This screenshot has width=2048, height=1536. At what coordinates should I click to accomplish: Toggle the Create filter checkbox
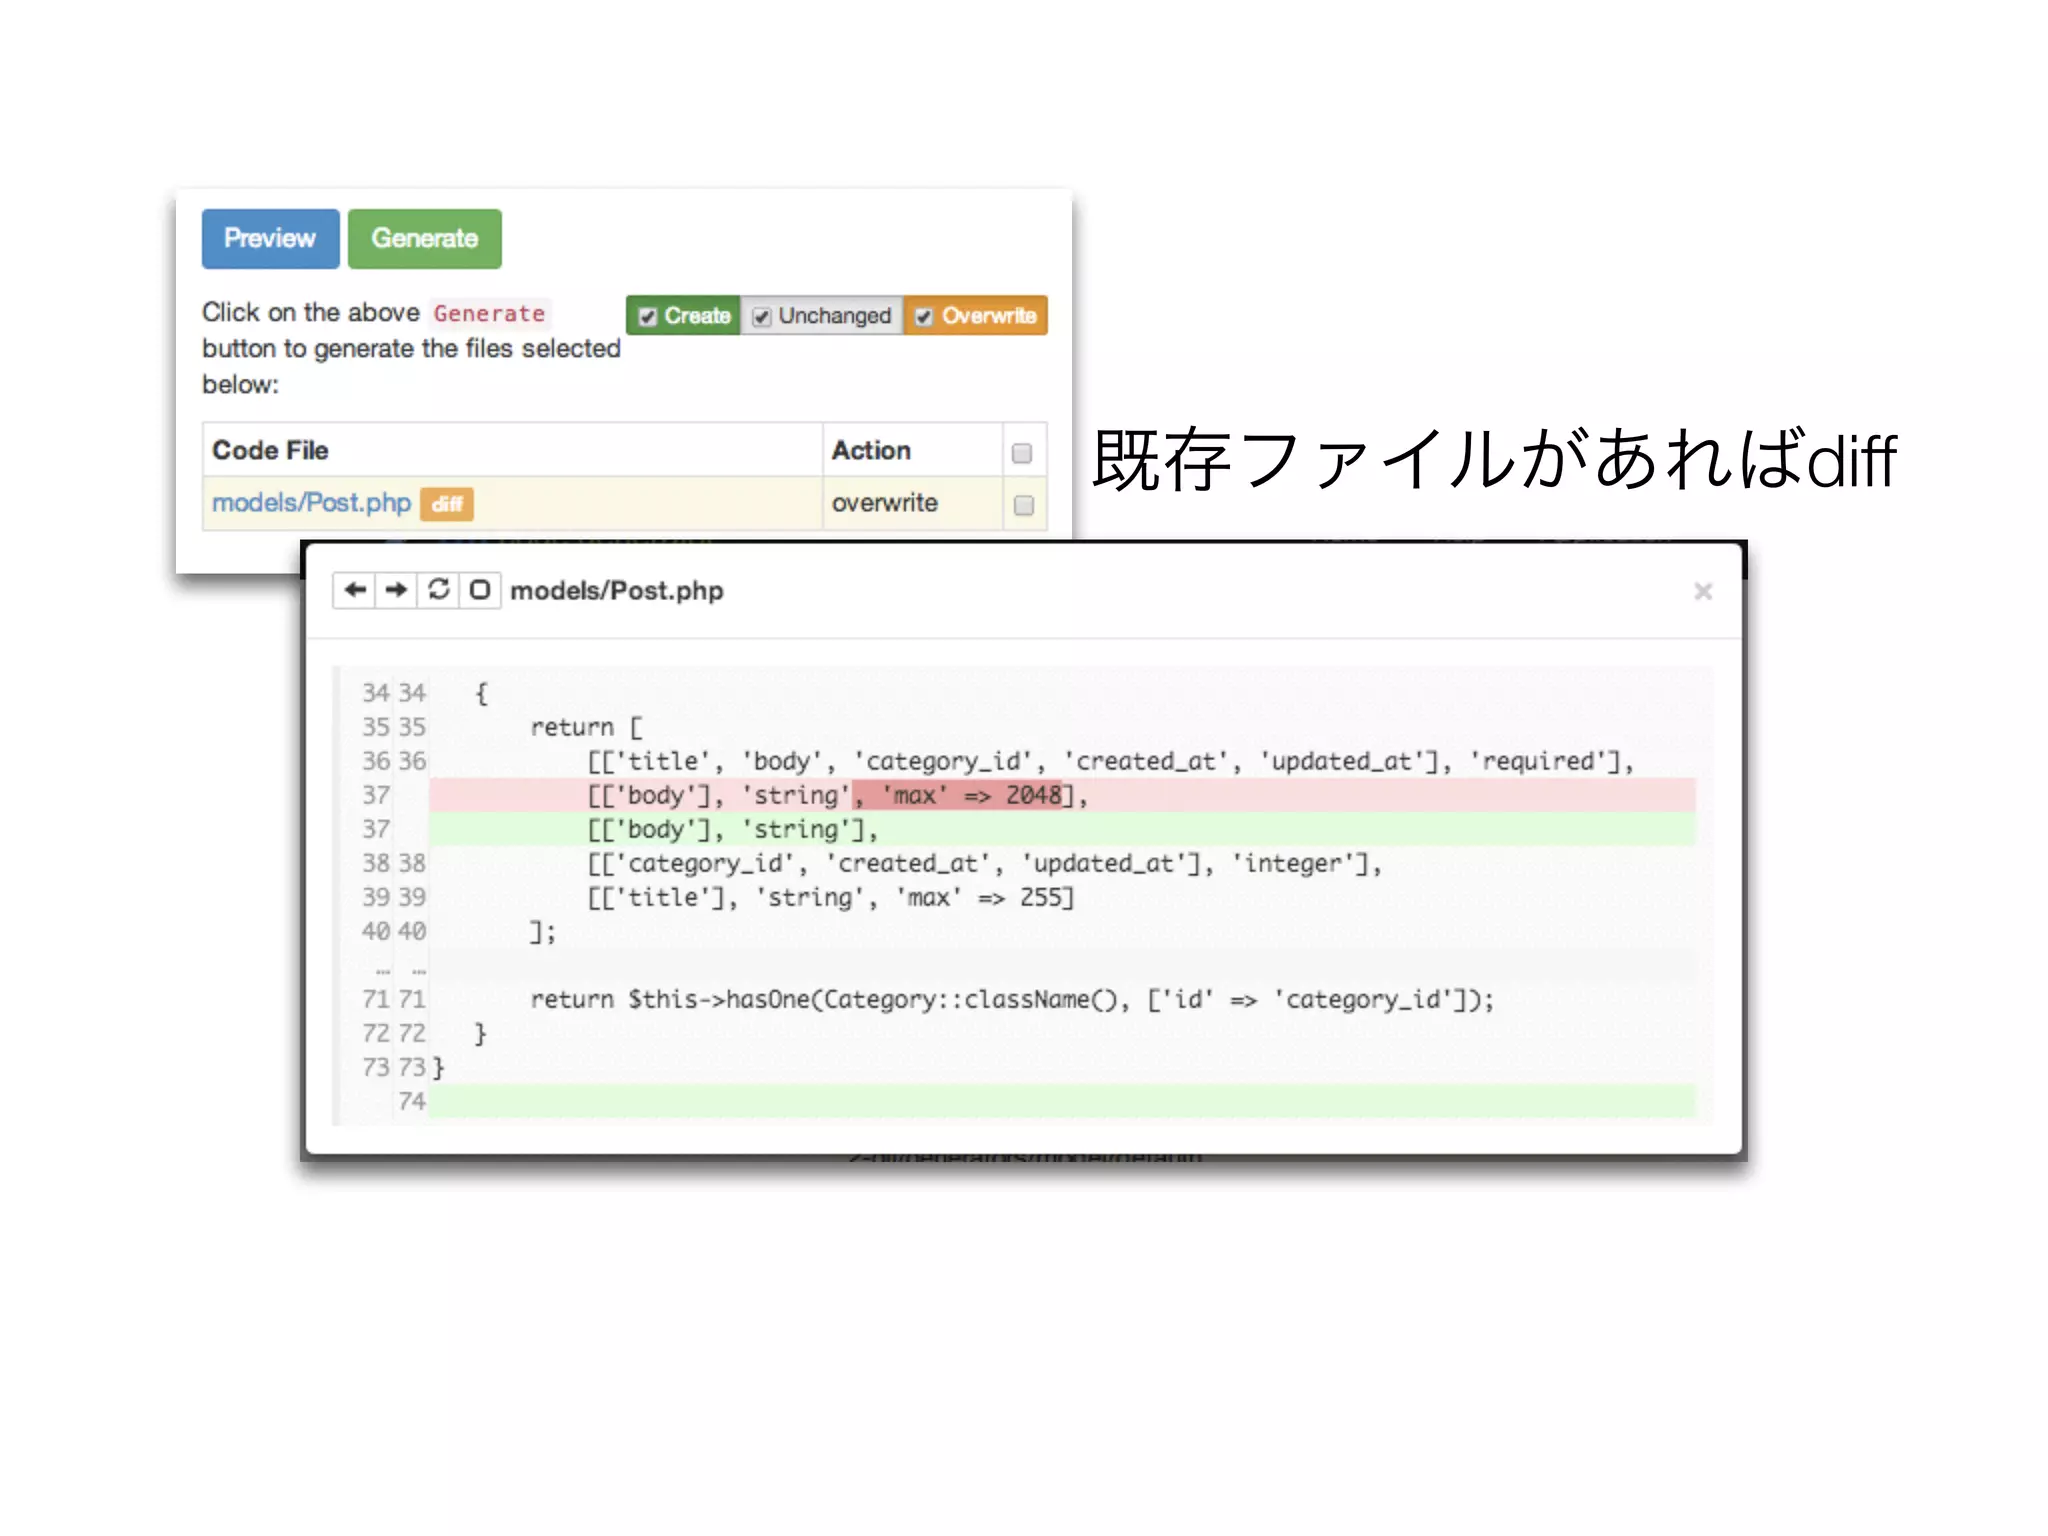(x=648, y=316)
